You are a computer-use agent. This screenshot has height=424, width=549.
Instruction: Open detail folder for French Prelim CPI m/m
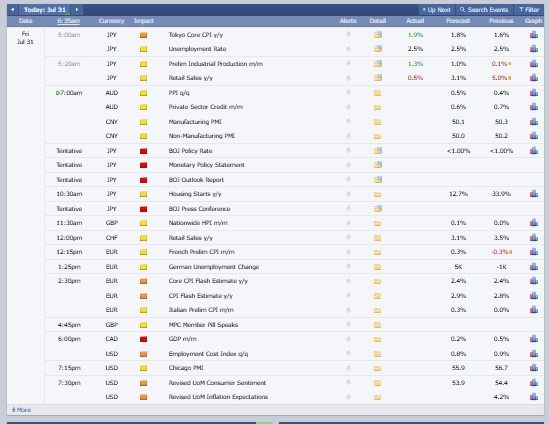coord(377,252)
